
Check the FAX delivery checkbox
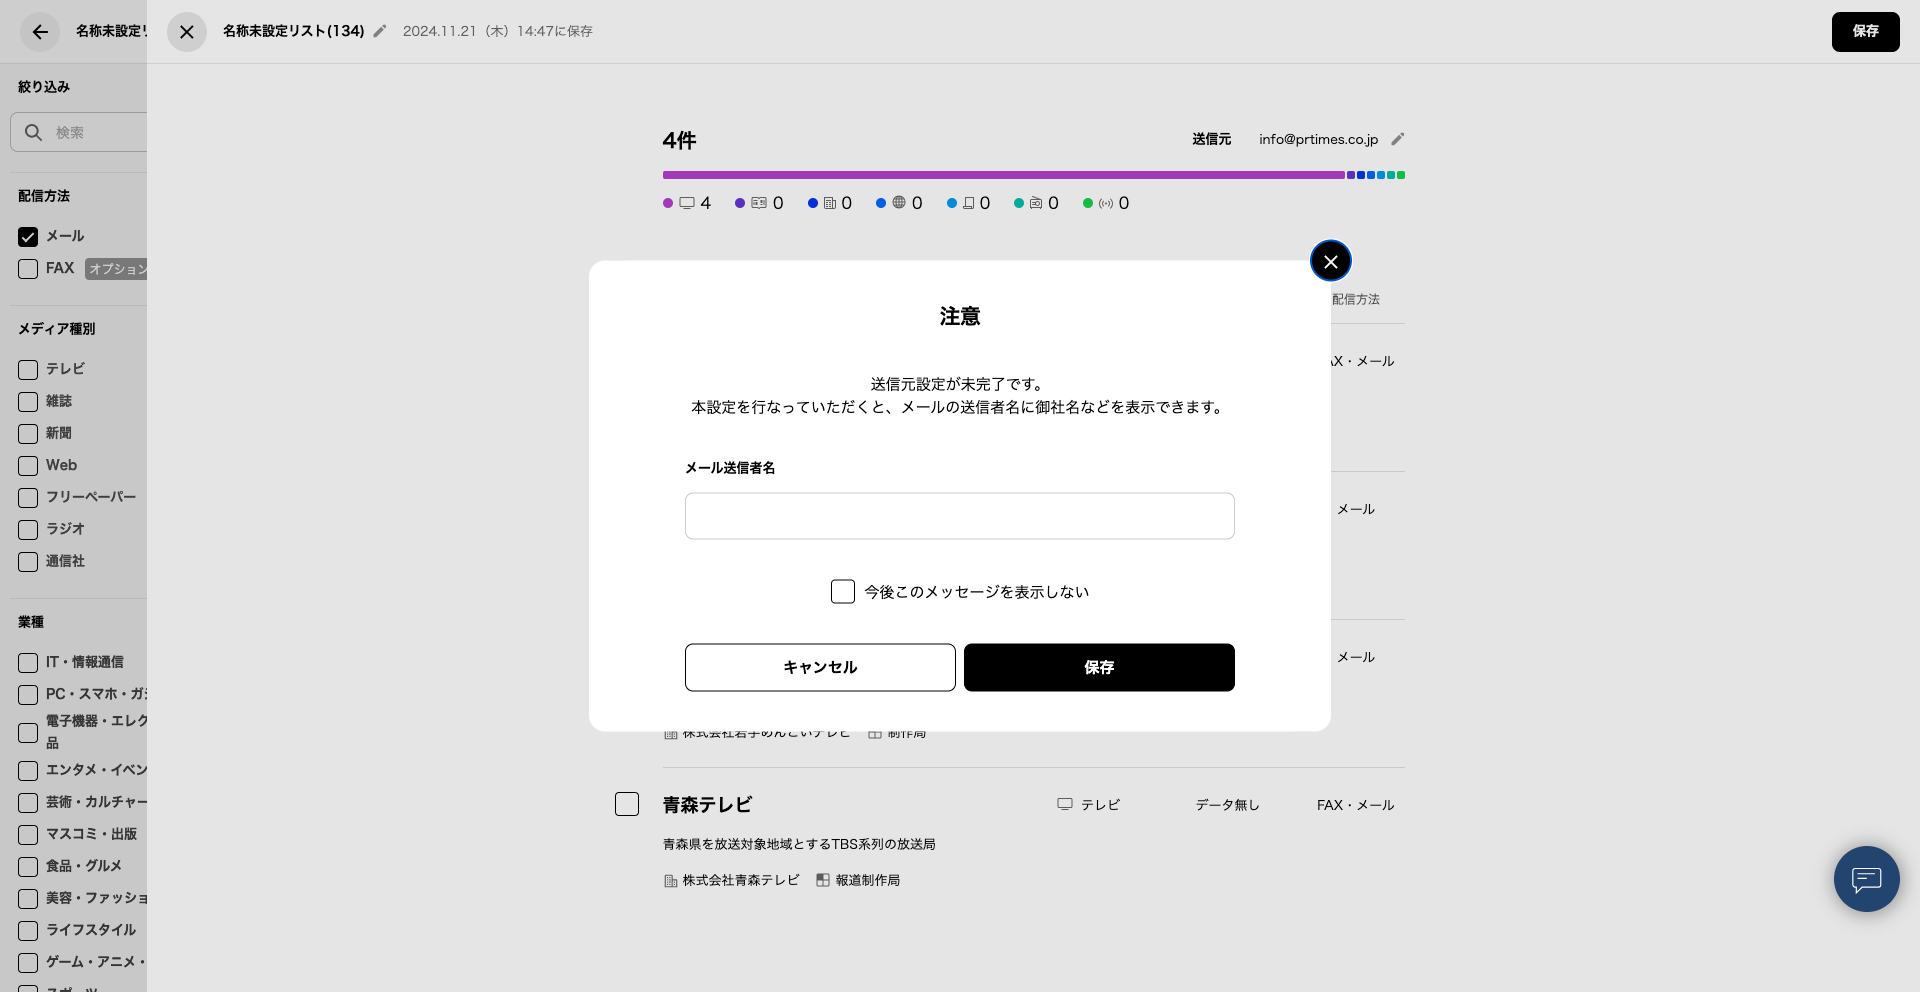[28, 269]
